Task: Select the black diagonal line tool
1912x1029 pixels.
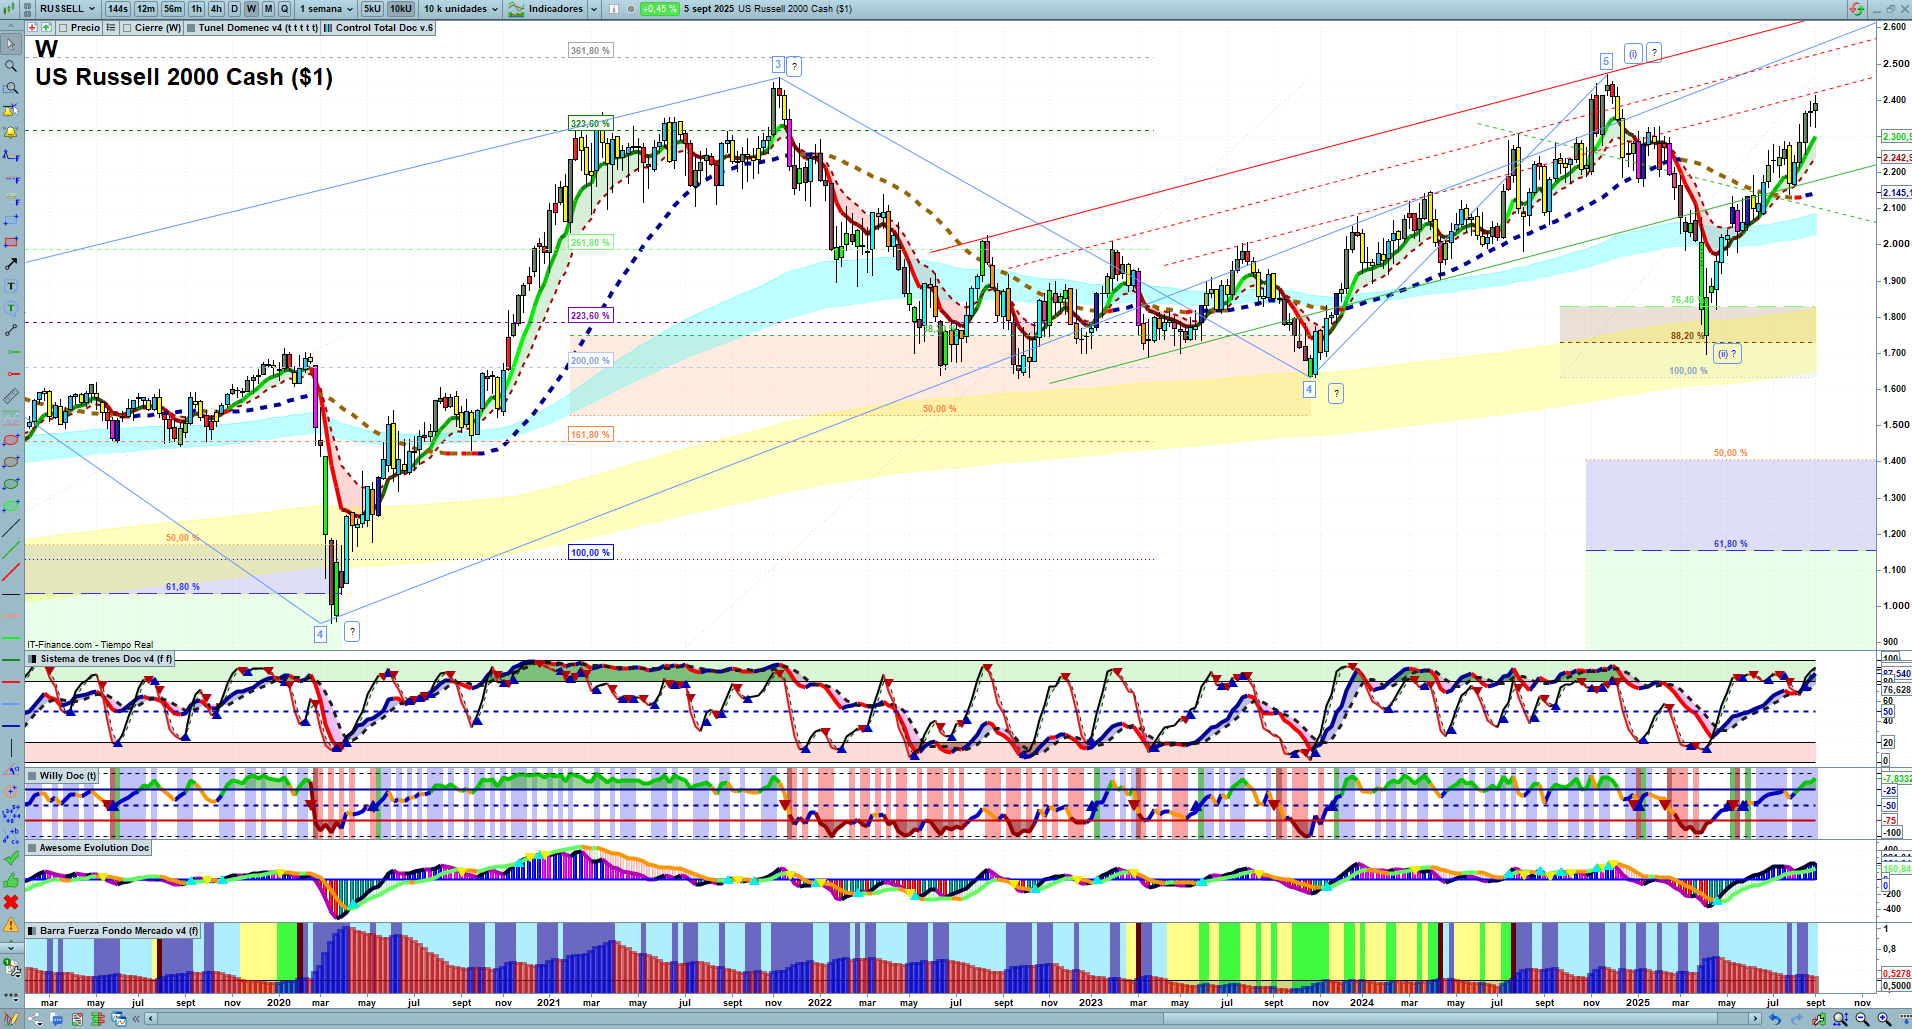Action: coord(11,528)
